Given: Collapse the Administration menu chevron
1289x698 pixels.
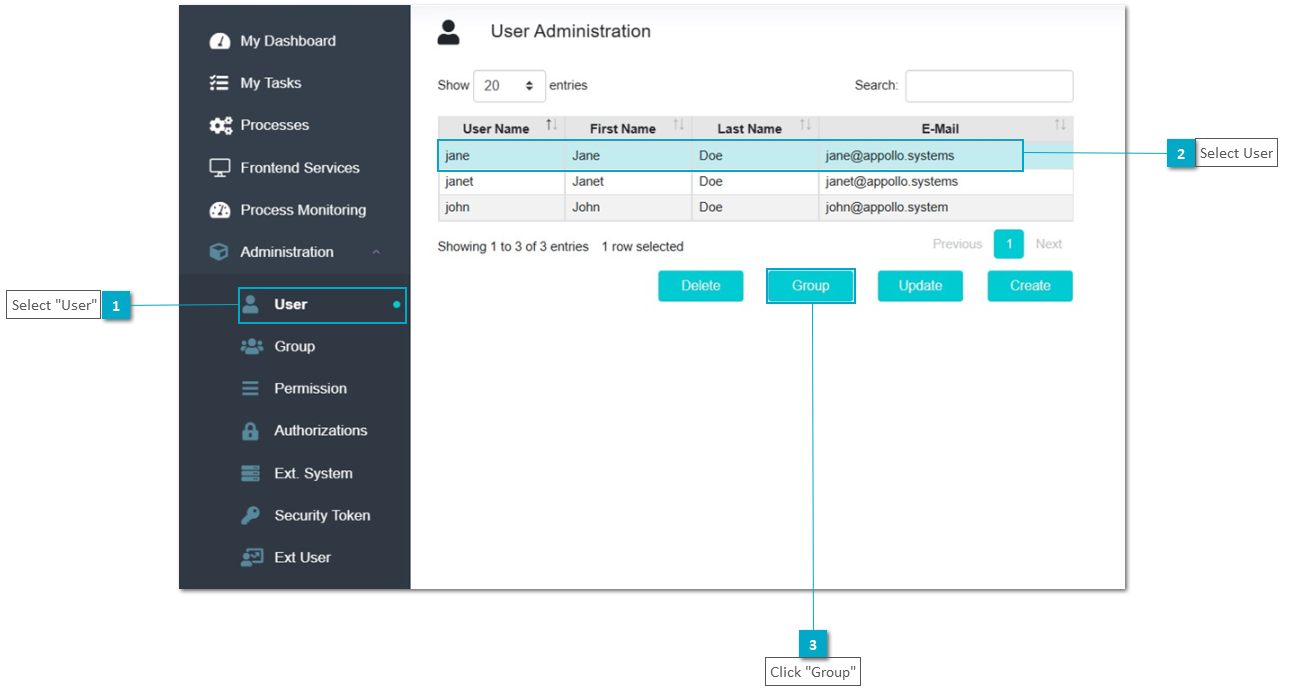Looking at the screenshot, I should tap(376, 252).
